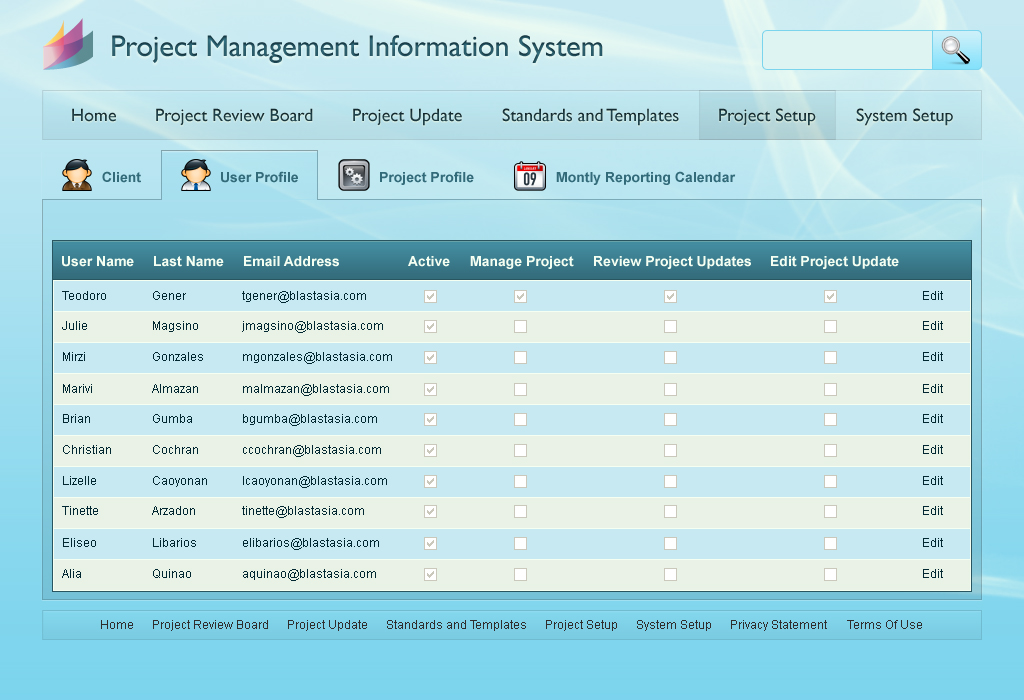Switch to Montly Reporting Calendar tab
The width and height of the screenshot is (1024, 700).
(624, 176)
